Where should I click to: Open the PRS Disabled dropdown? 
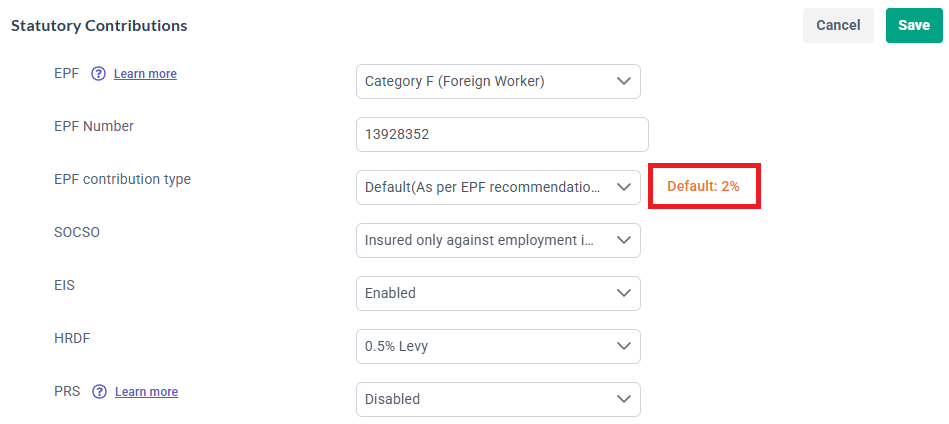[498, 399]
